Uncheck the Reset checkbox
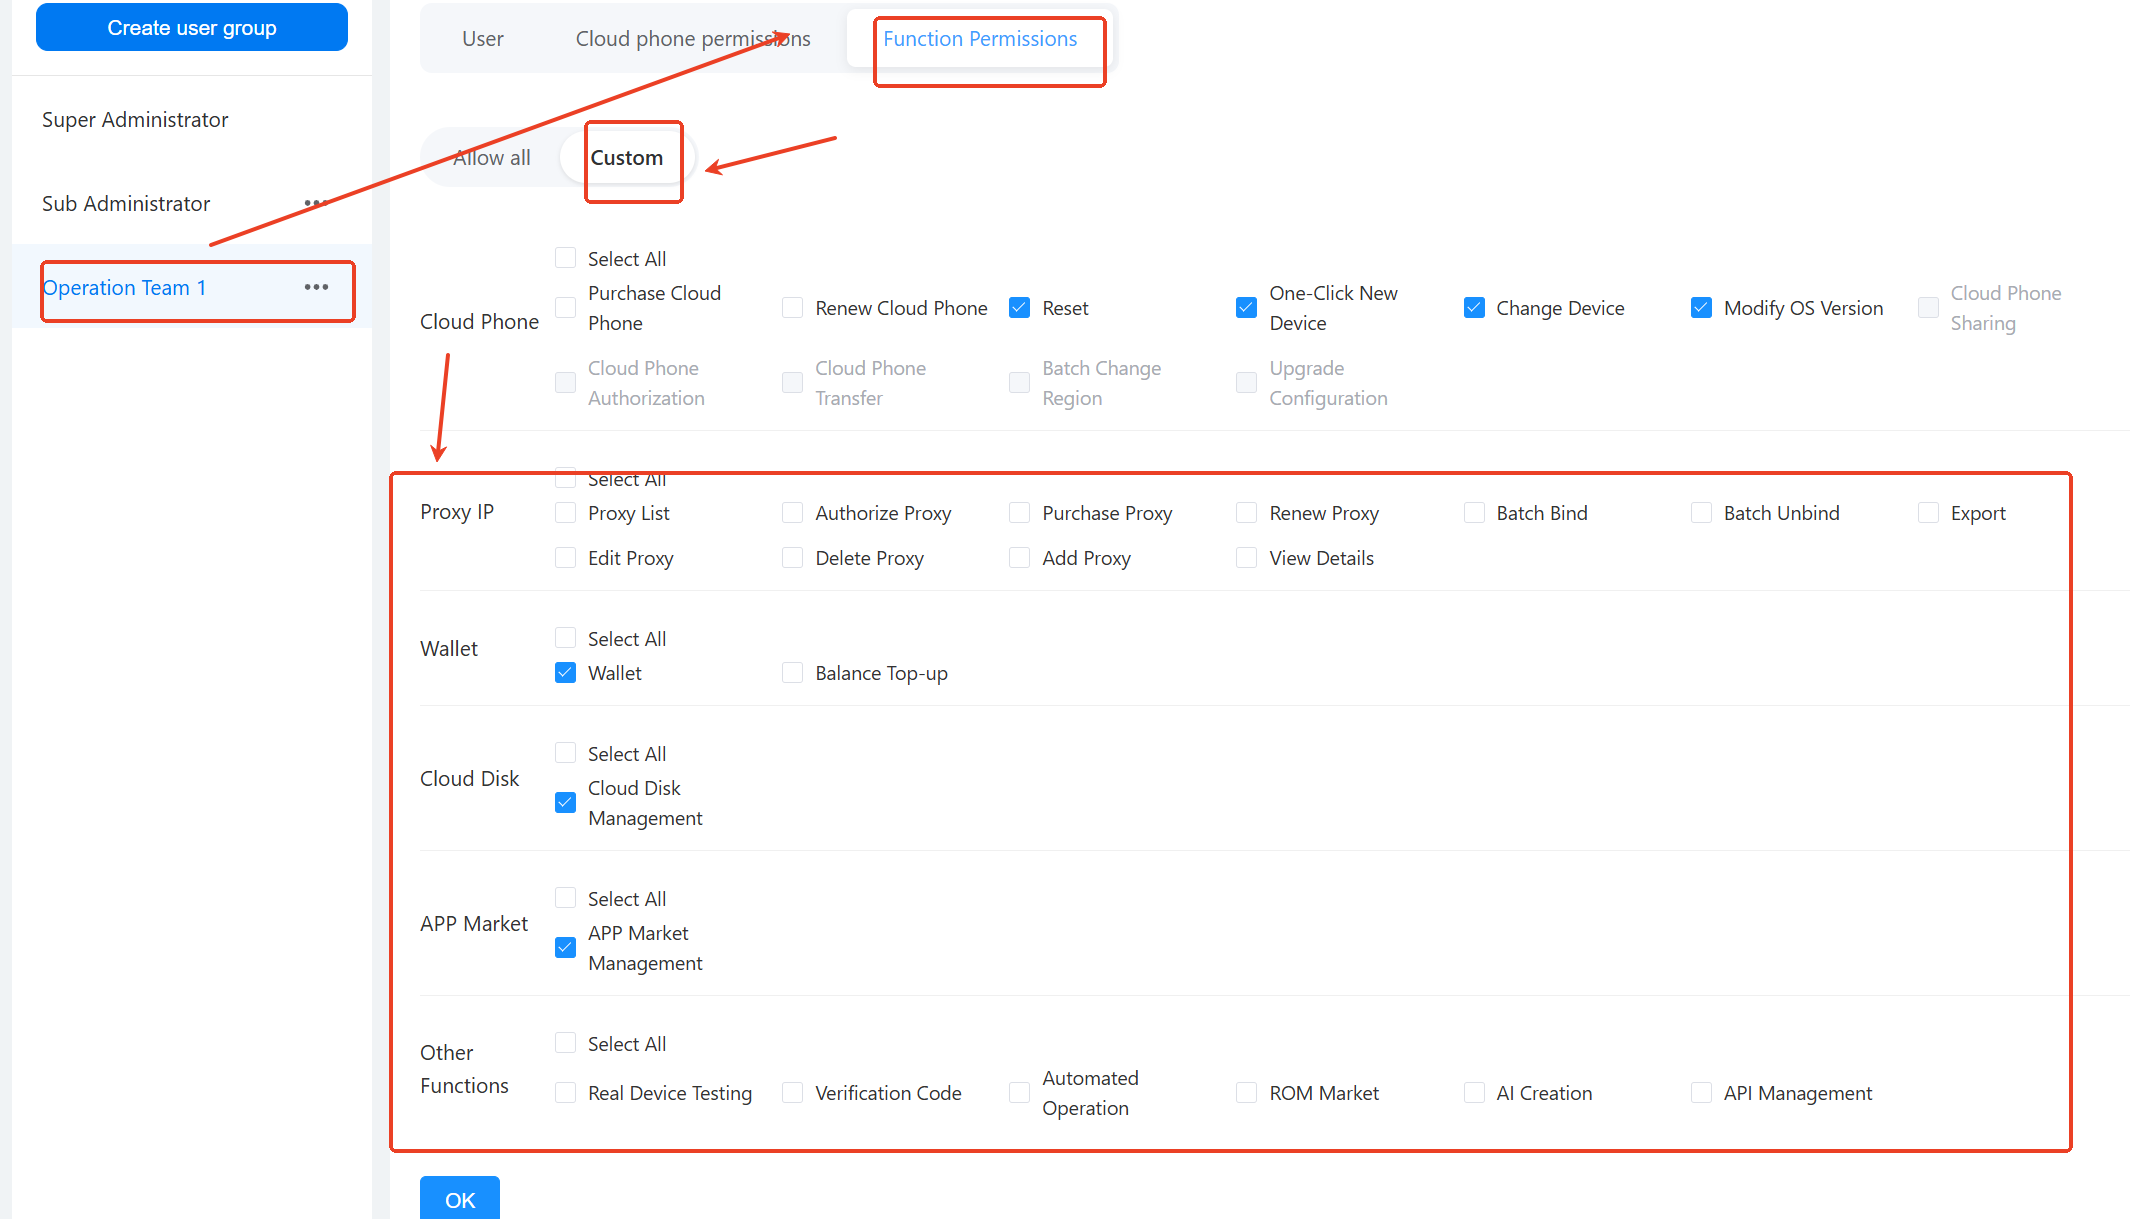 (x=1019, y=308)
